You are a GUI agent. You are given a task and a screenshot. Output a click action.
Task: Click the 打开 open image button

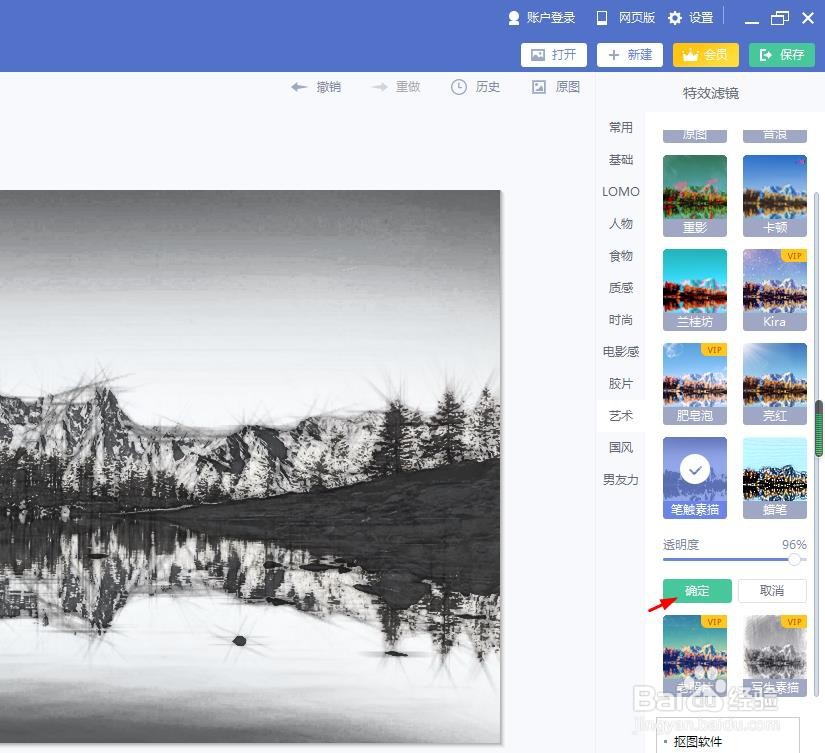click(x=554, y=55)
